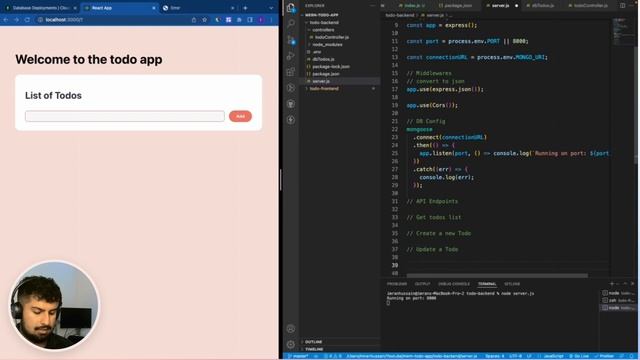Open the browser three-dot menu
The width and height of the screenshot is (640, 360).
coord(271,20)
